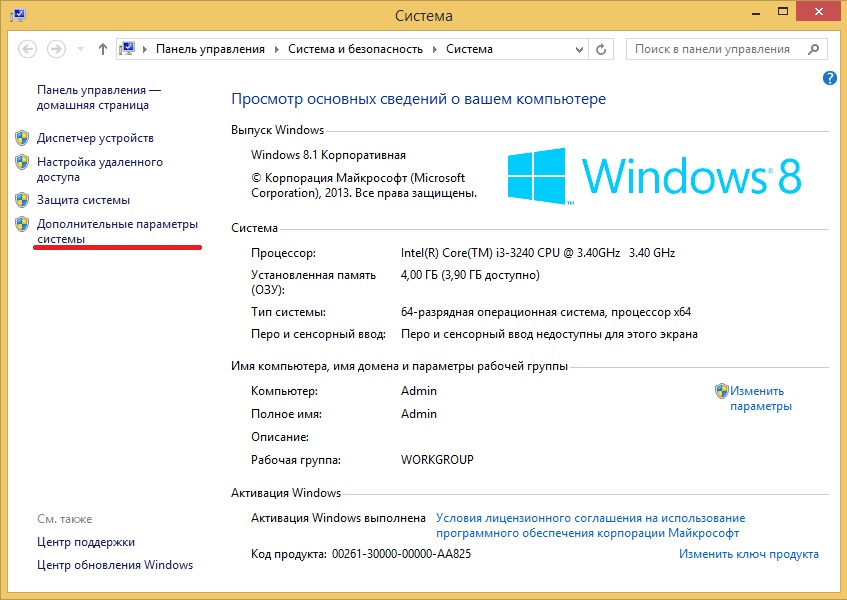This screenshot has width=847, height=600.
Task: Click shield icon next to Диспетчер устройств
Action: coord(22,138)
